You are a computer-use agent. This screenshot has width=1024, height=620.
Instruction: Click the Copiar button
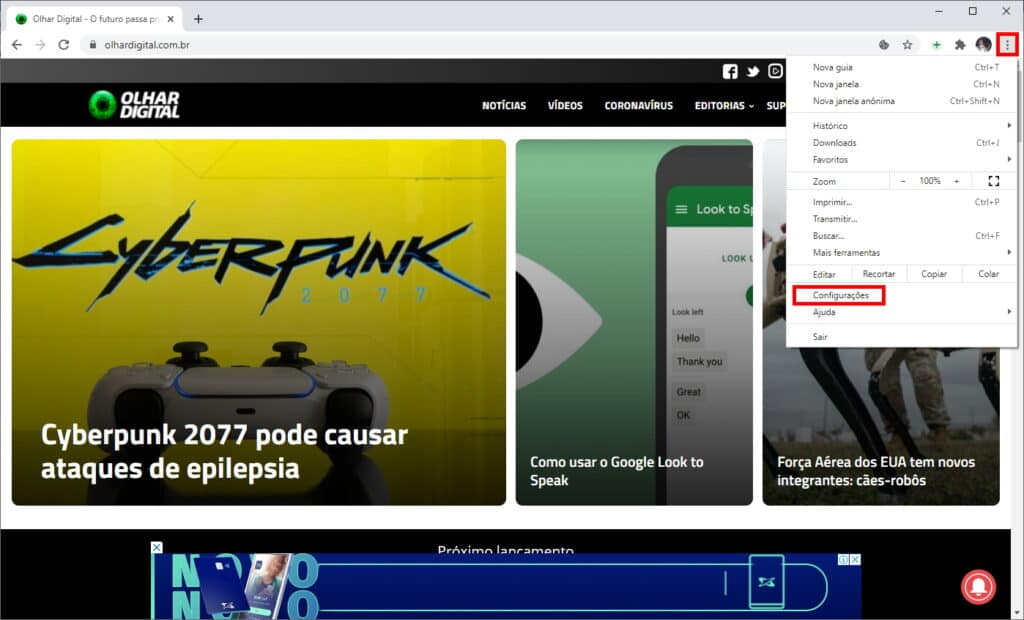click(934, 274)
